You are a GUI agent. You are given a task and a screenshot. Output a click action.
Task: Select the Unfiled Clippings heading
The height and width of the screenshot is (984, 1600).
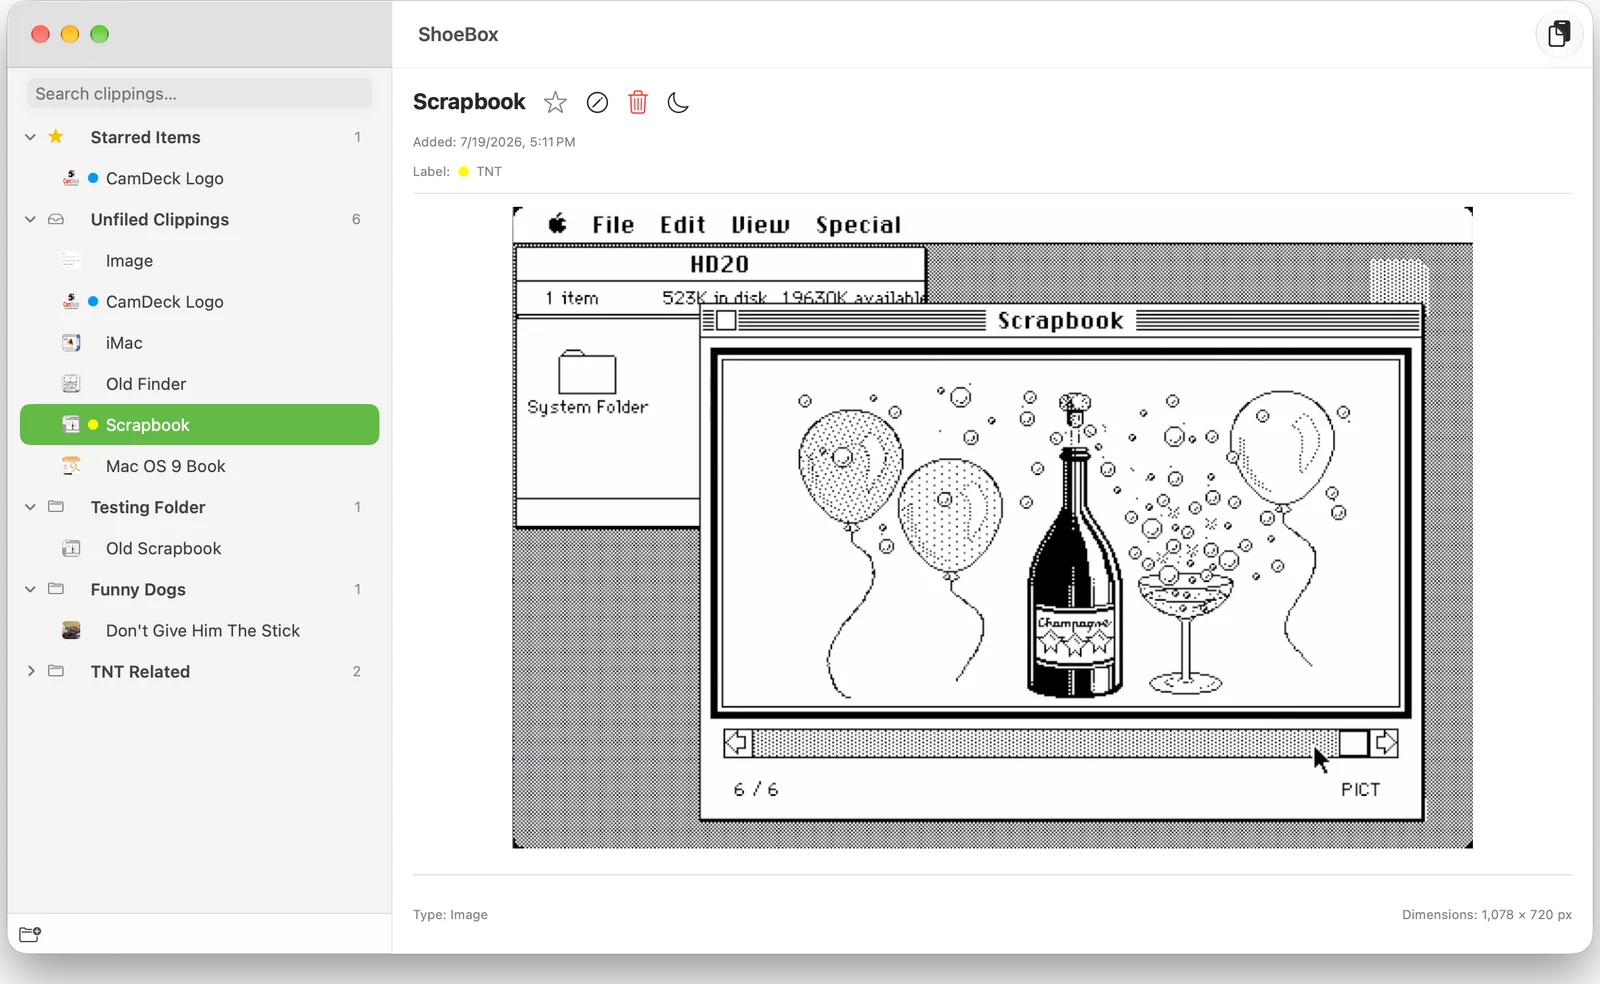pos(159,219)
